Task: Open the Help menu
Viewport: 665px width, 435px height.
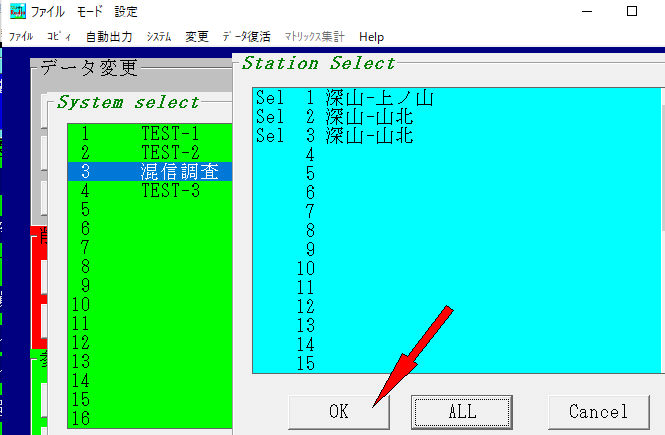Action: pos(371,37)
